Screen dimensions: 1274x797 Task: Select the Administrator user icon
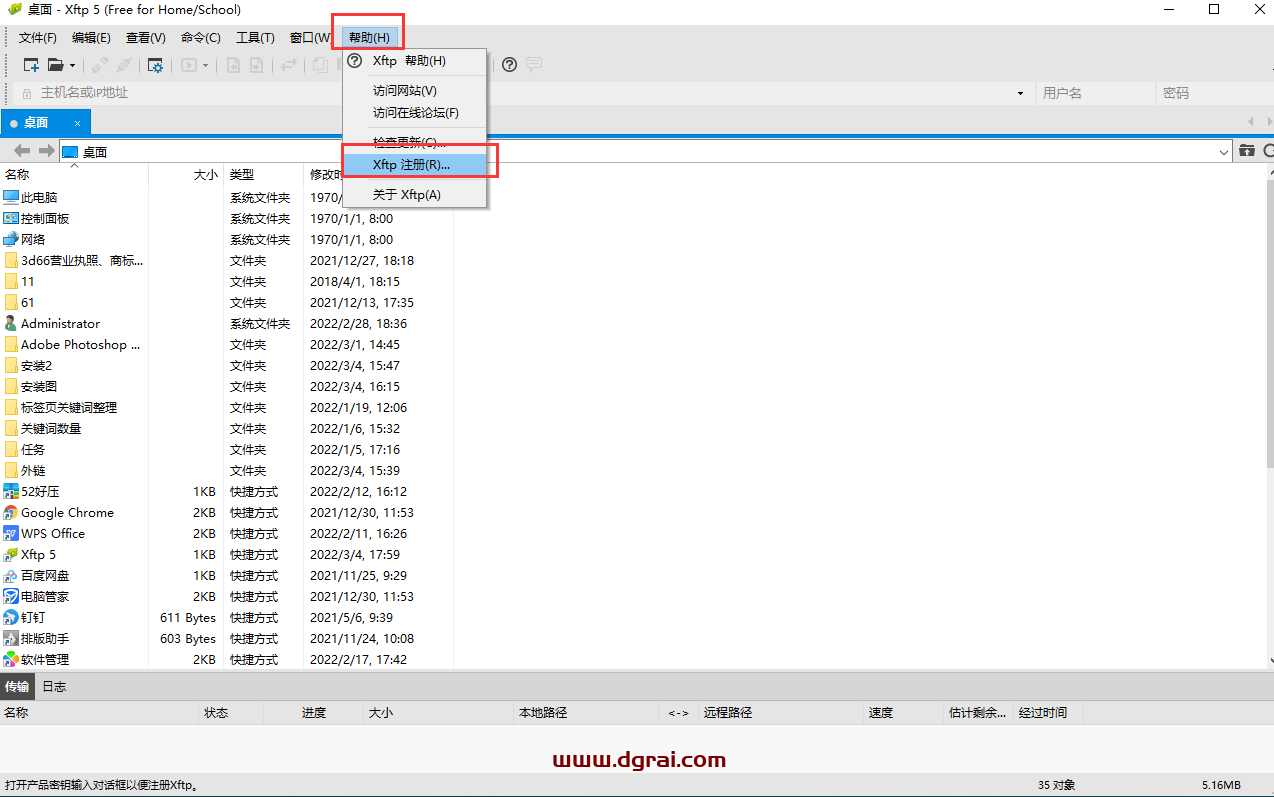pos(11,324)
